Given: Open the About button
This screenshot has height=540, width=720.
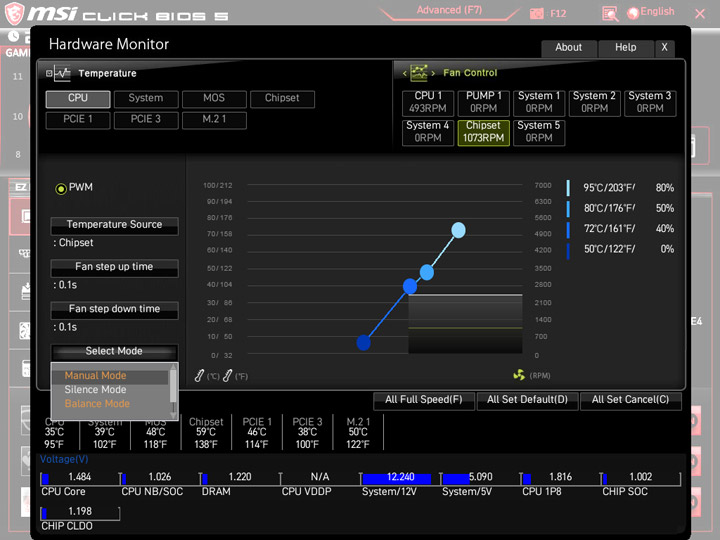Looking at the screenshot, I should click(x=568, y=47).
